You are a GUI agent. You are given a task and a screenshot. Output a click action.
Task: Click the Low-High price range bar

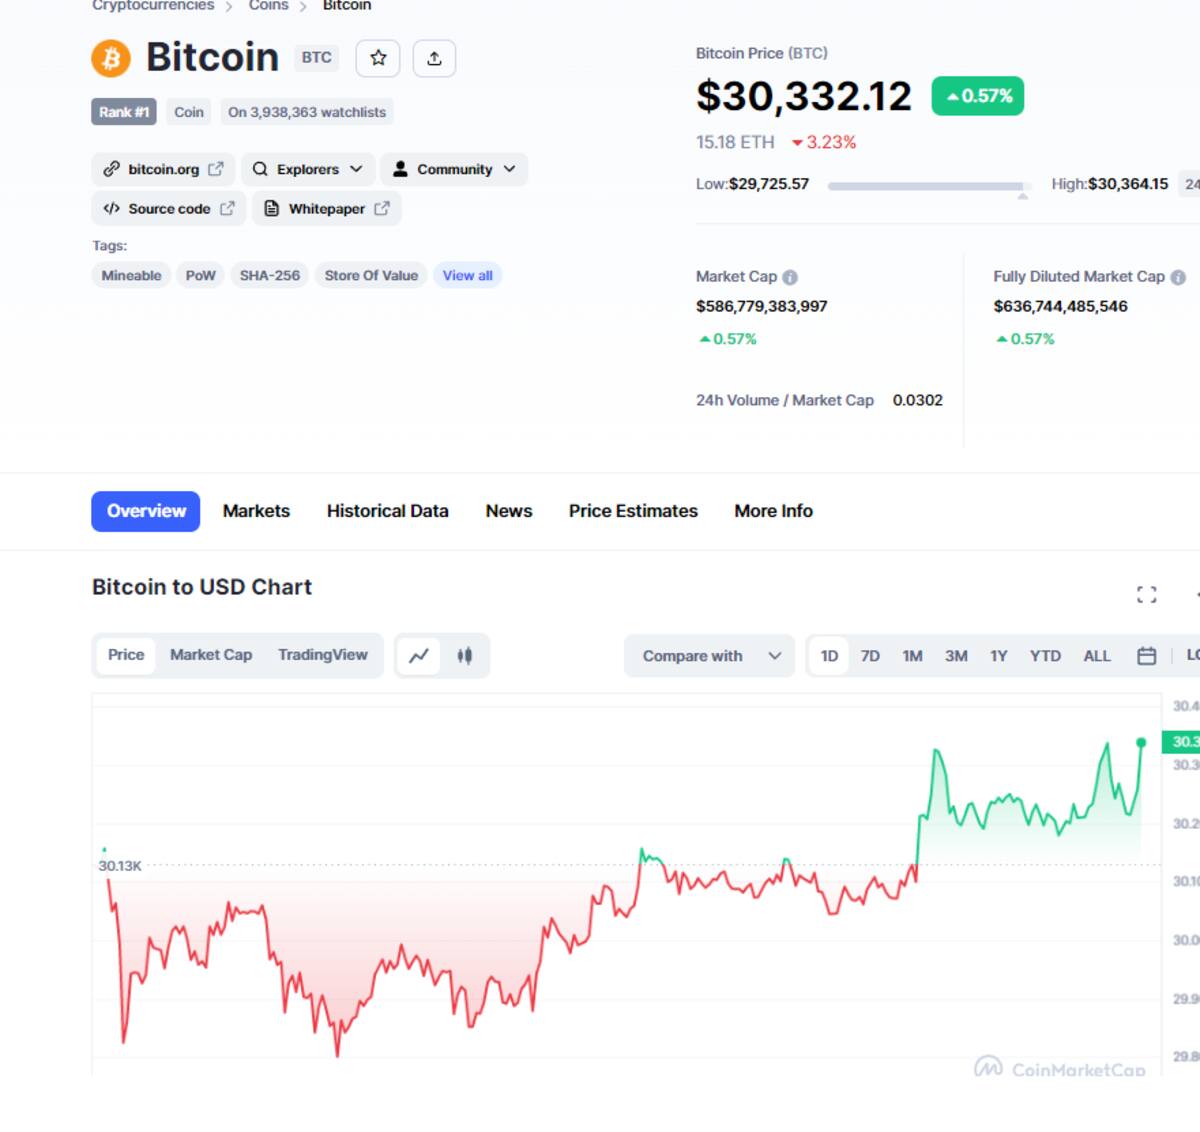click(926, 186)
